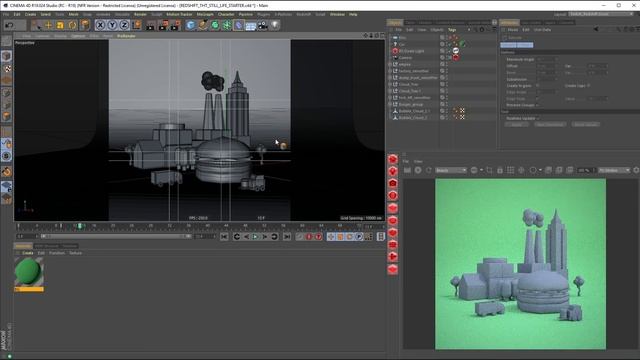The image size is (640, 360).
Task: Click the Spline Pen tool icon
Action: pos(203,25)
